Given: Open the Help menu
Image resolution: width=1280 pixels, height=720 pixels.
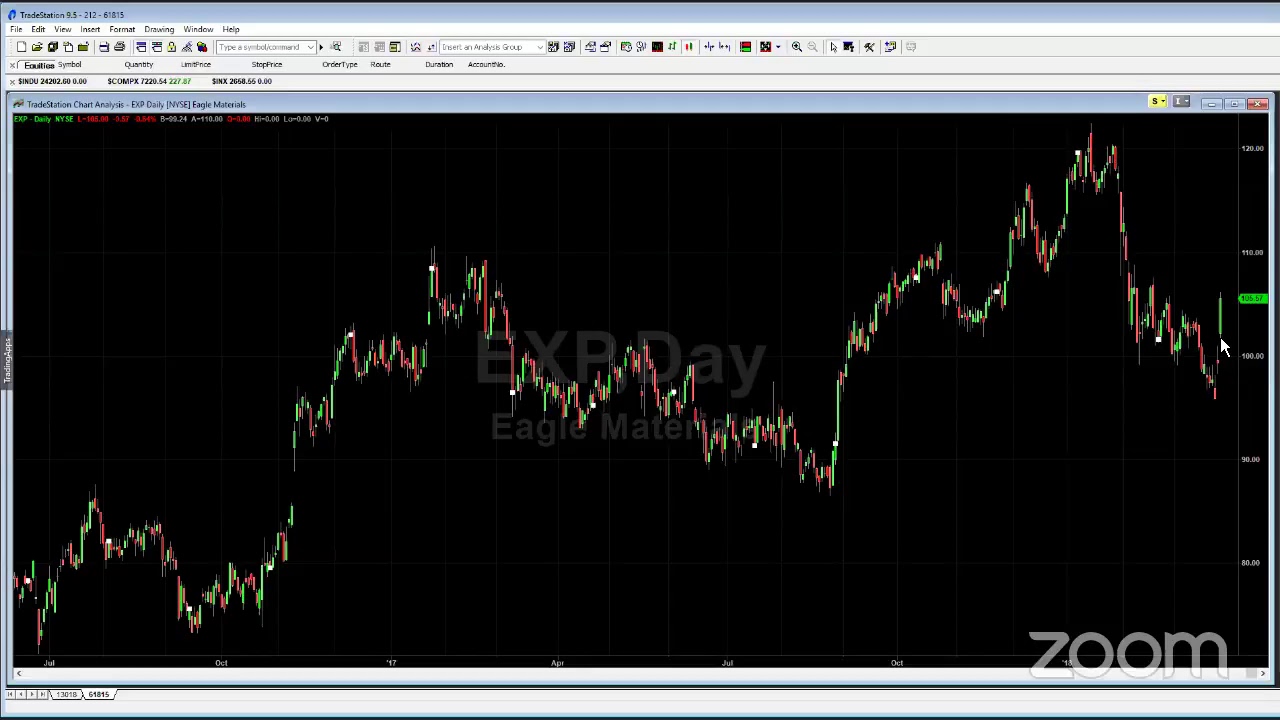Looking at the screenshot, I should pyautogui.click(x=231, y=29).
